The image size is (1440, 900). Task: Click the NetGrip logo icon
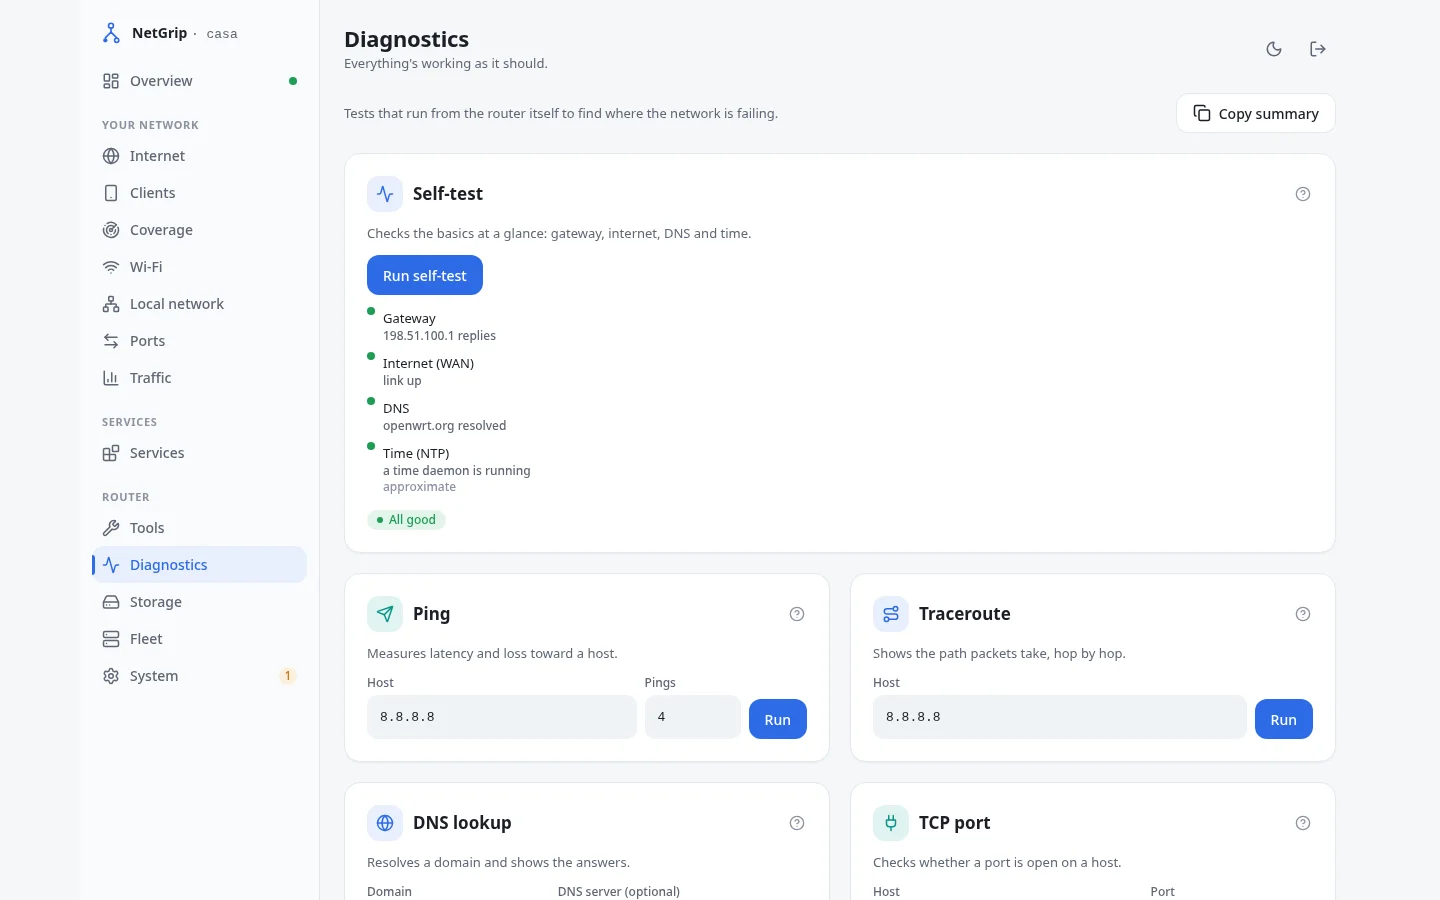click(111, 33)
